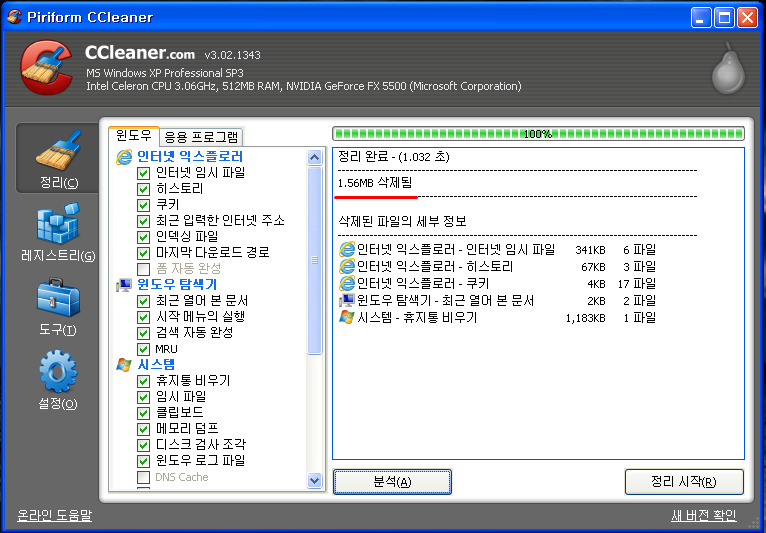
Task: Select the 인터넷 익스플로러 category heading
Action: pyautogui.click(x=190, y=157)
